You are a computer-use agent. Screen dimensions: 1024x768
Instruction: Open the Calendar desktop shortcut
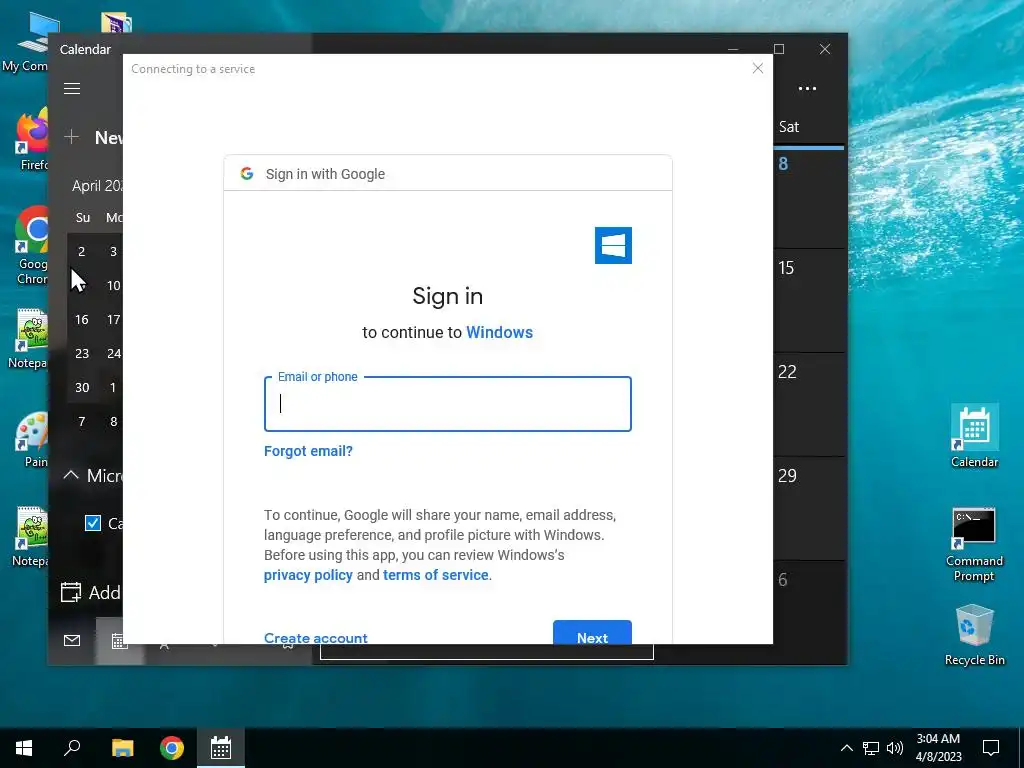click(974, 436)
